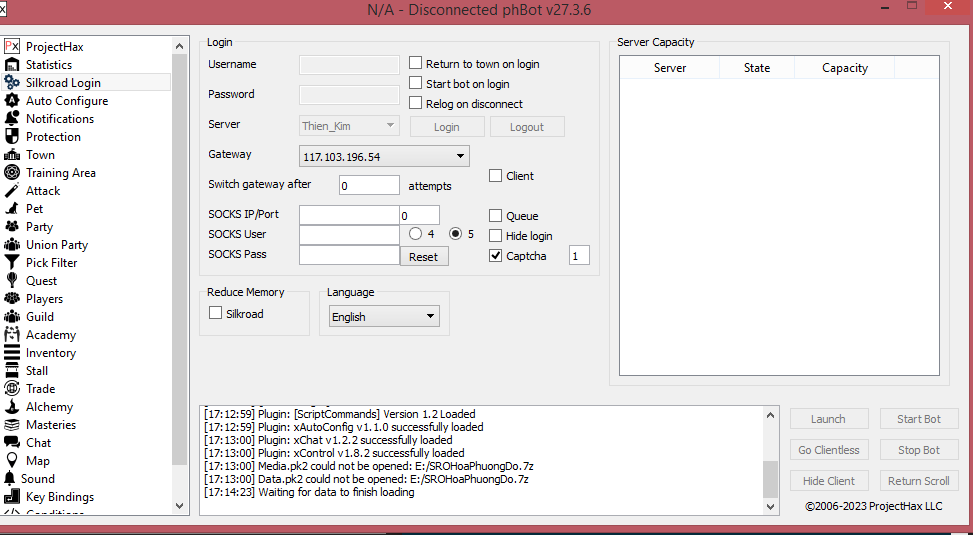Image resolution: width=973 pixels, height=535 pixels.
Task: Click the Protection shield icon in sidebar
Action: coord(12,137)
